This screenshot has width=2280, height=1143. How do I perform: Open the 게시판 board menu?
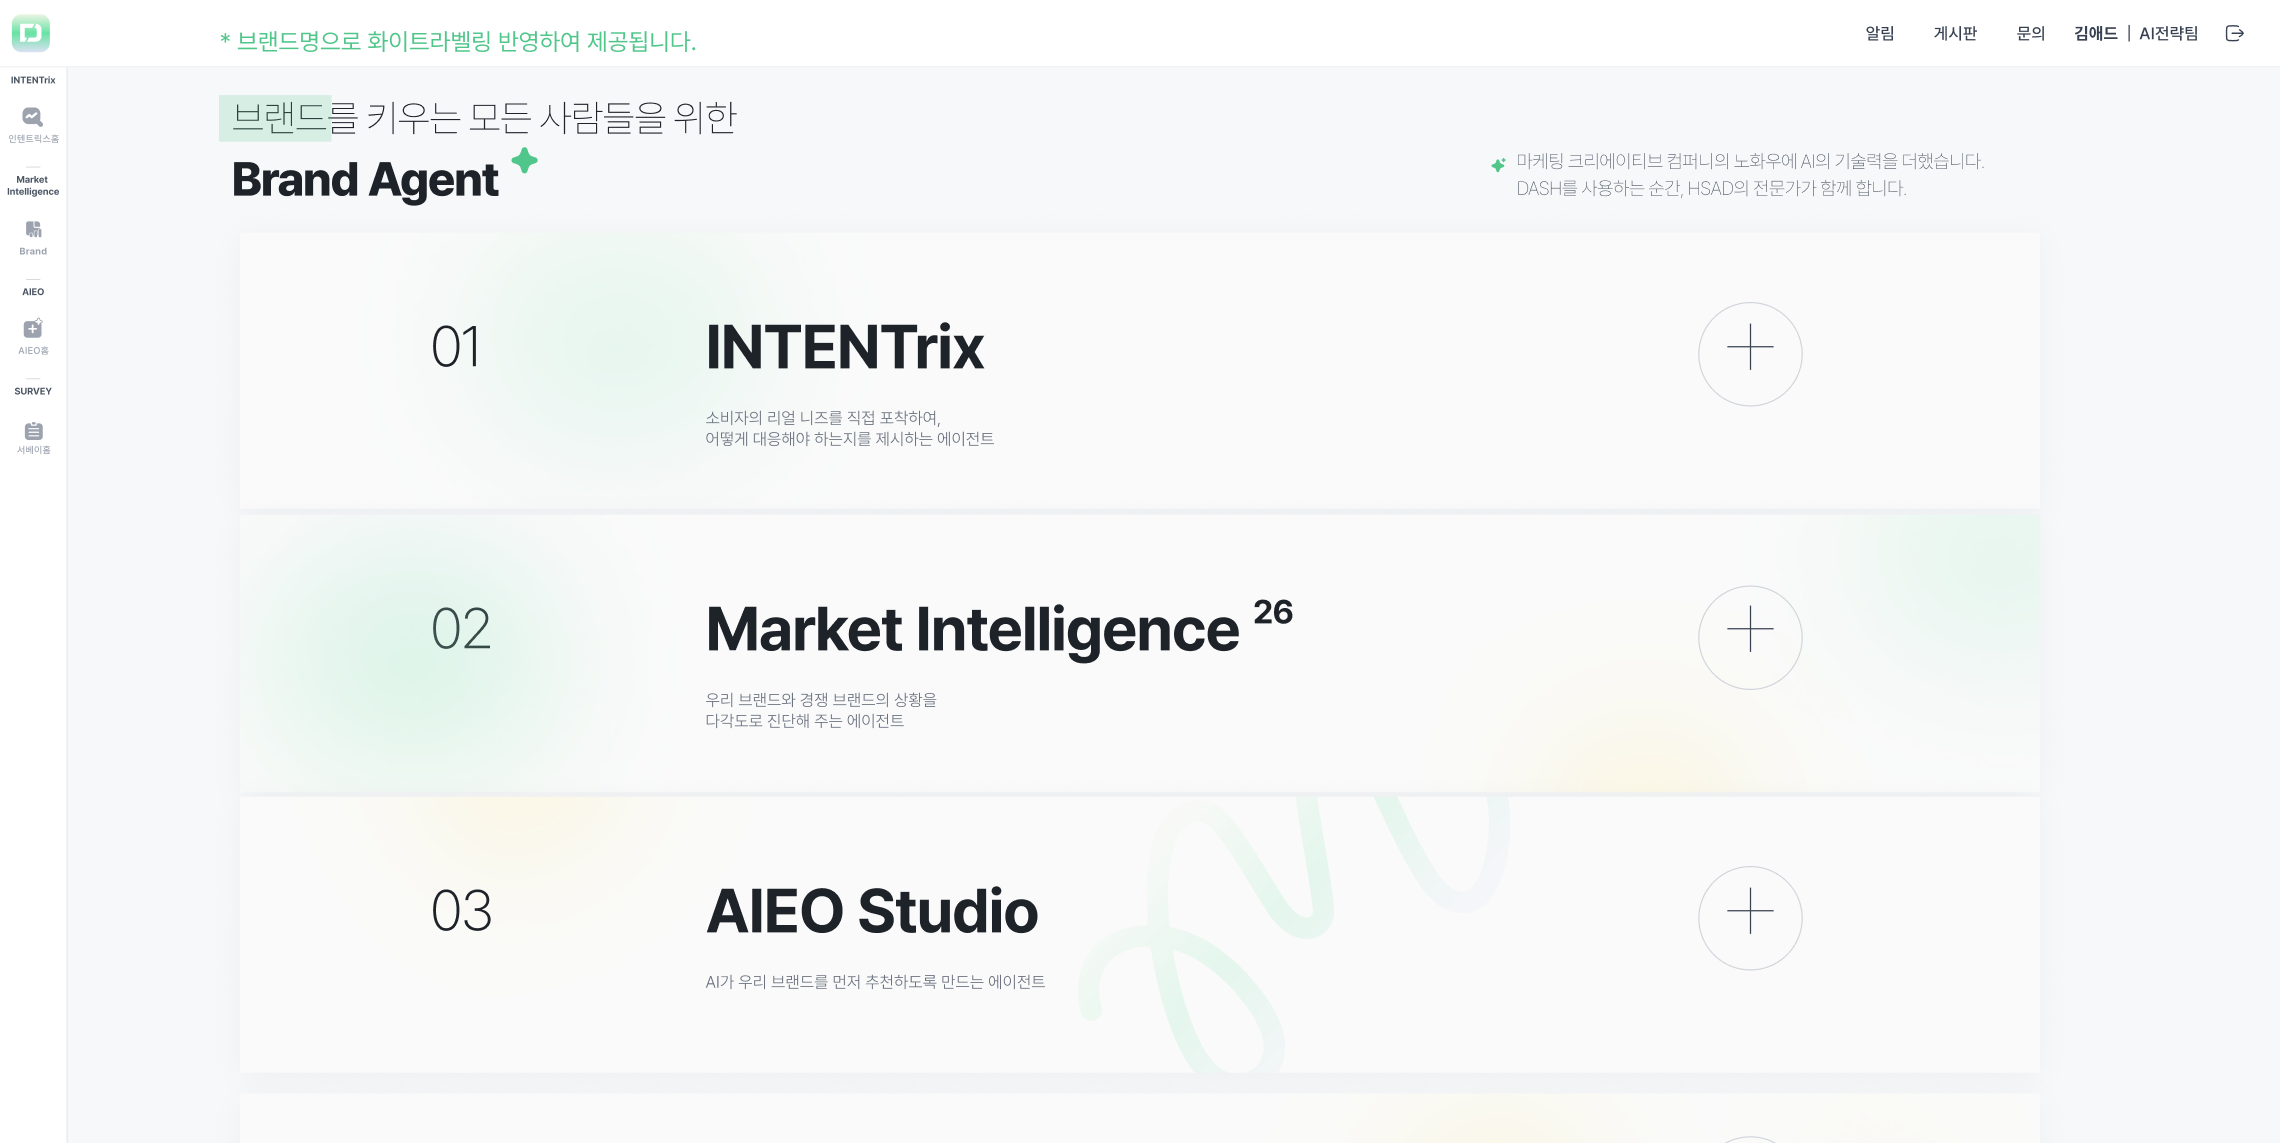click(x=1955, y=34)
